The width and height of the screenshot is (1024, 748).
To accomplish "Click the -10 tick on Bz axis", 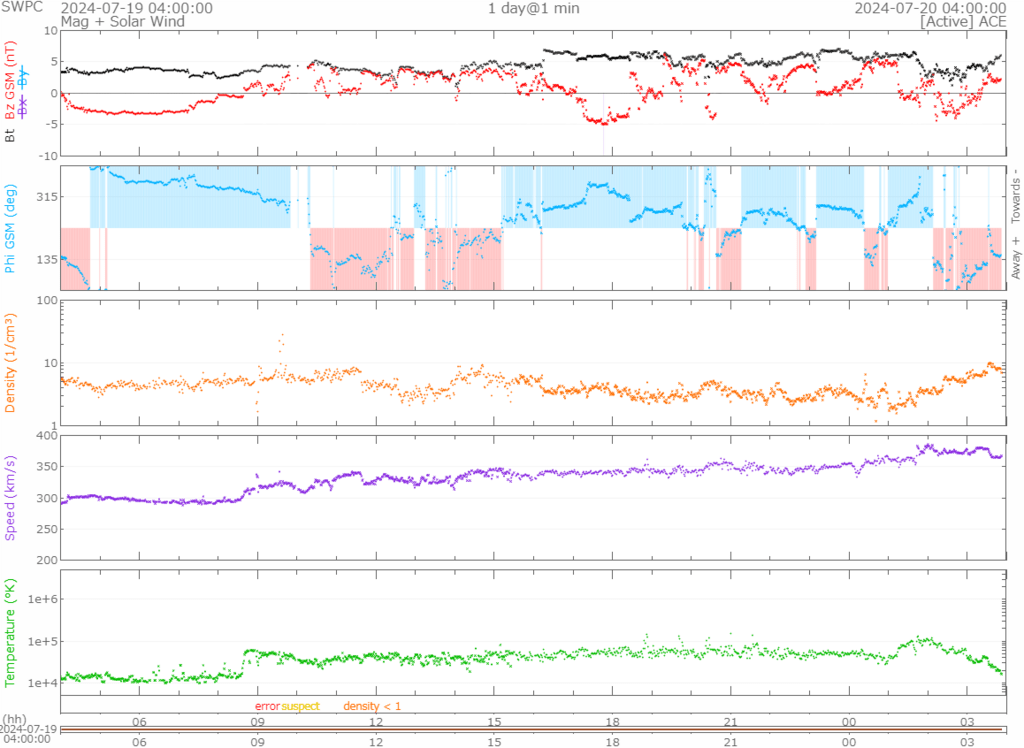I will tap(49, 156).
